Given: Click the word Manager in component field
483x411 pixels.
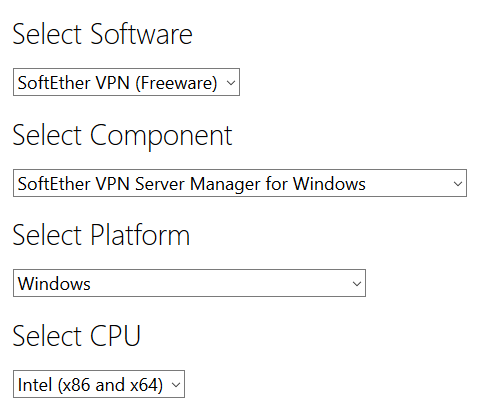Looking at the screenshot, I should tap(226, 184).
